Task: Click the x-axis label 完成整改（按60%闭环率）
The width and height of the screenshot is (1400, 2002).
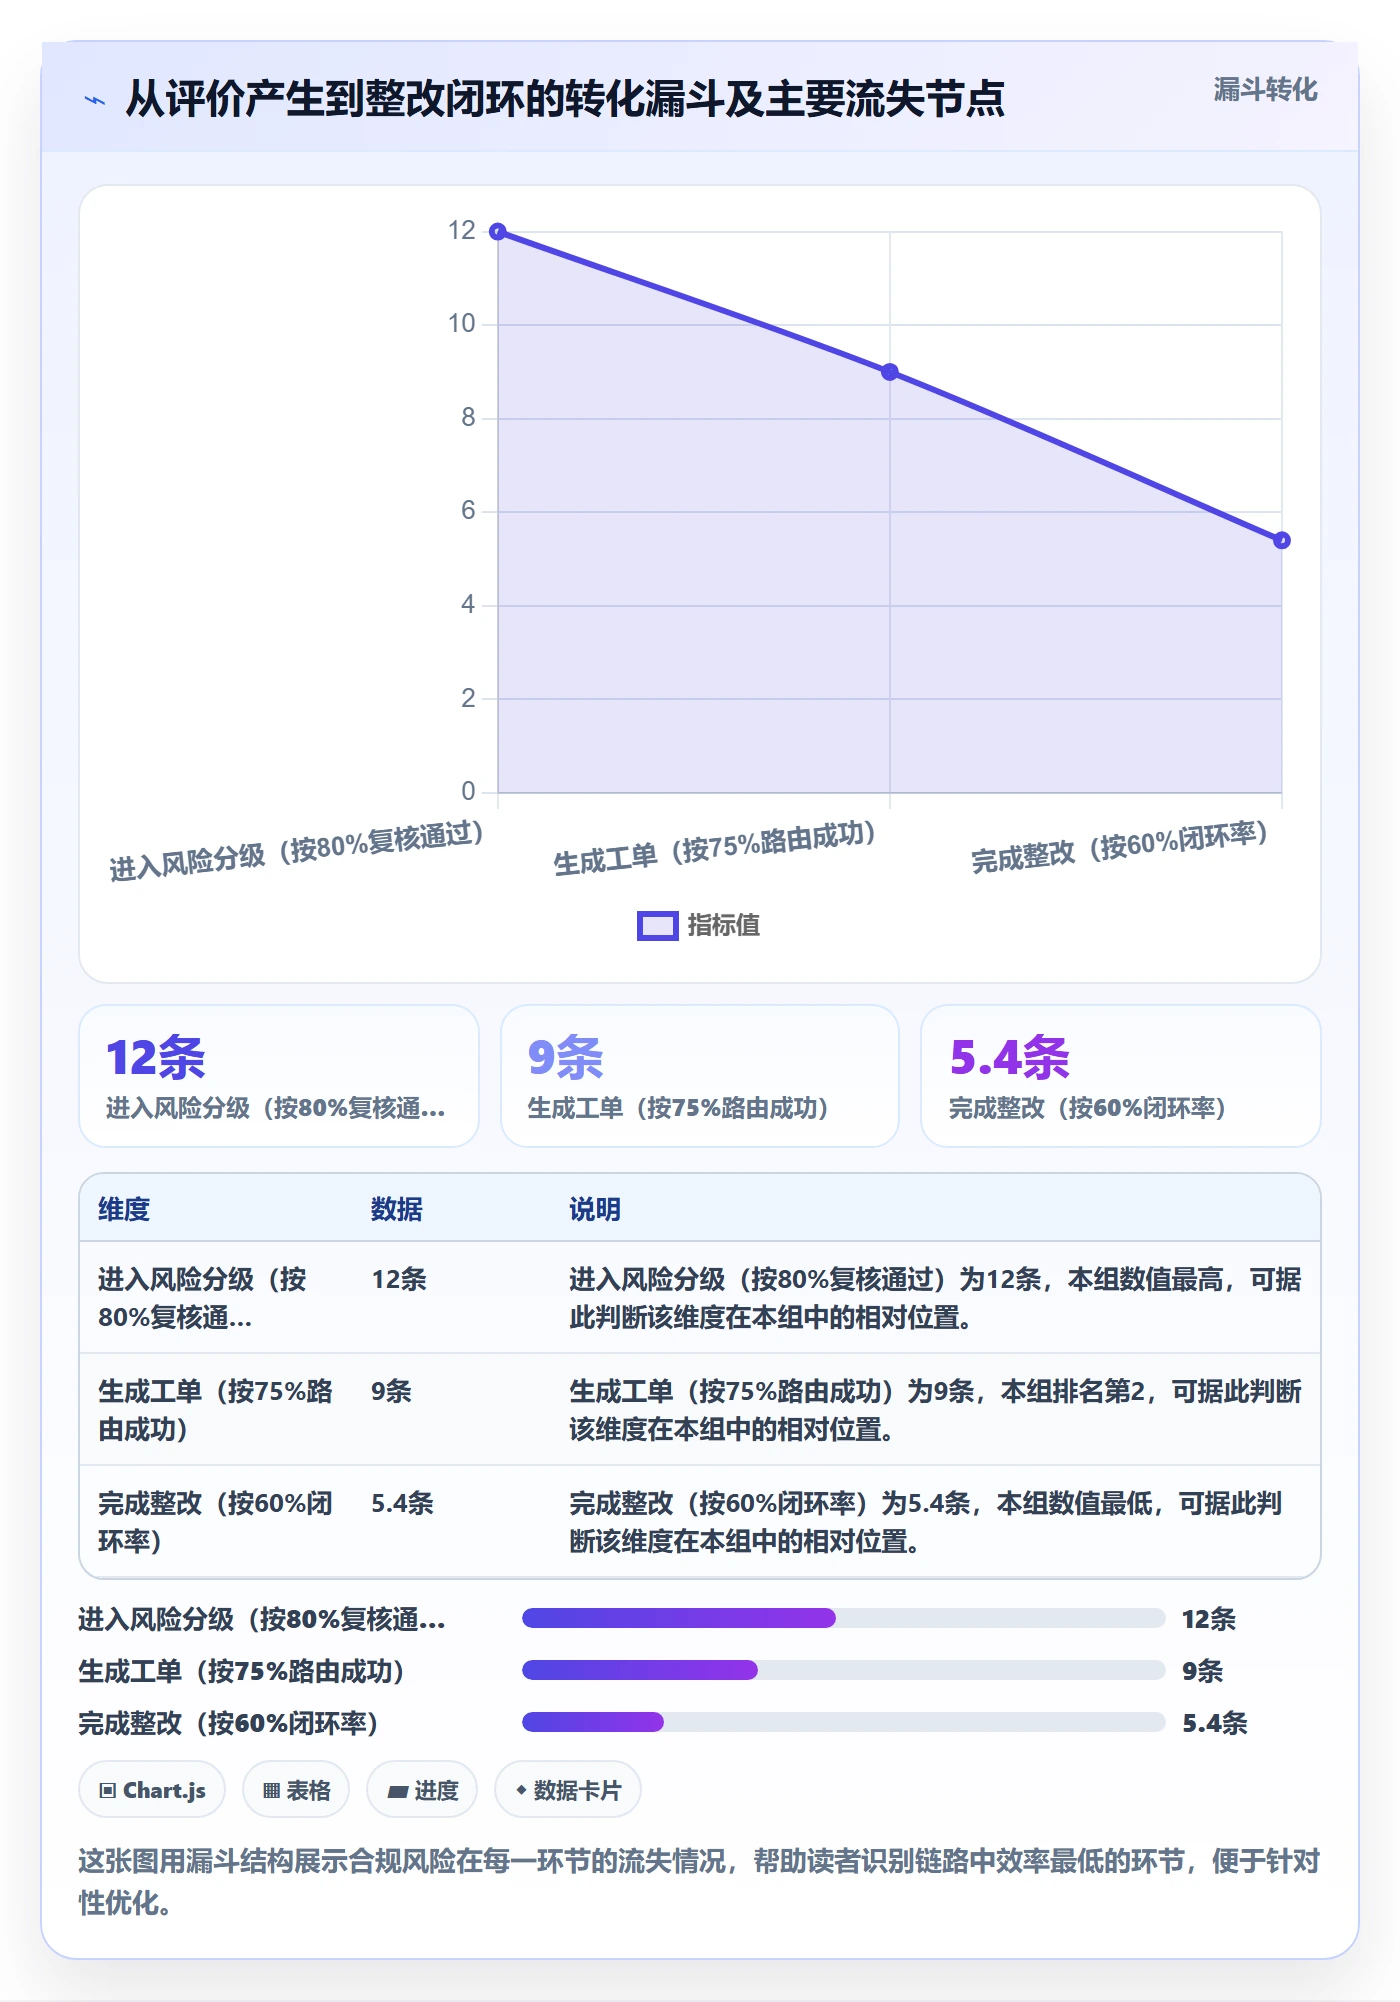Action: pos(1120,846)
